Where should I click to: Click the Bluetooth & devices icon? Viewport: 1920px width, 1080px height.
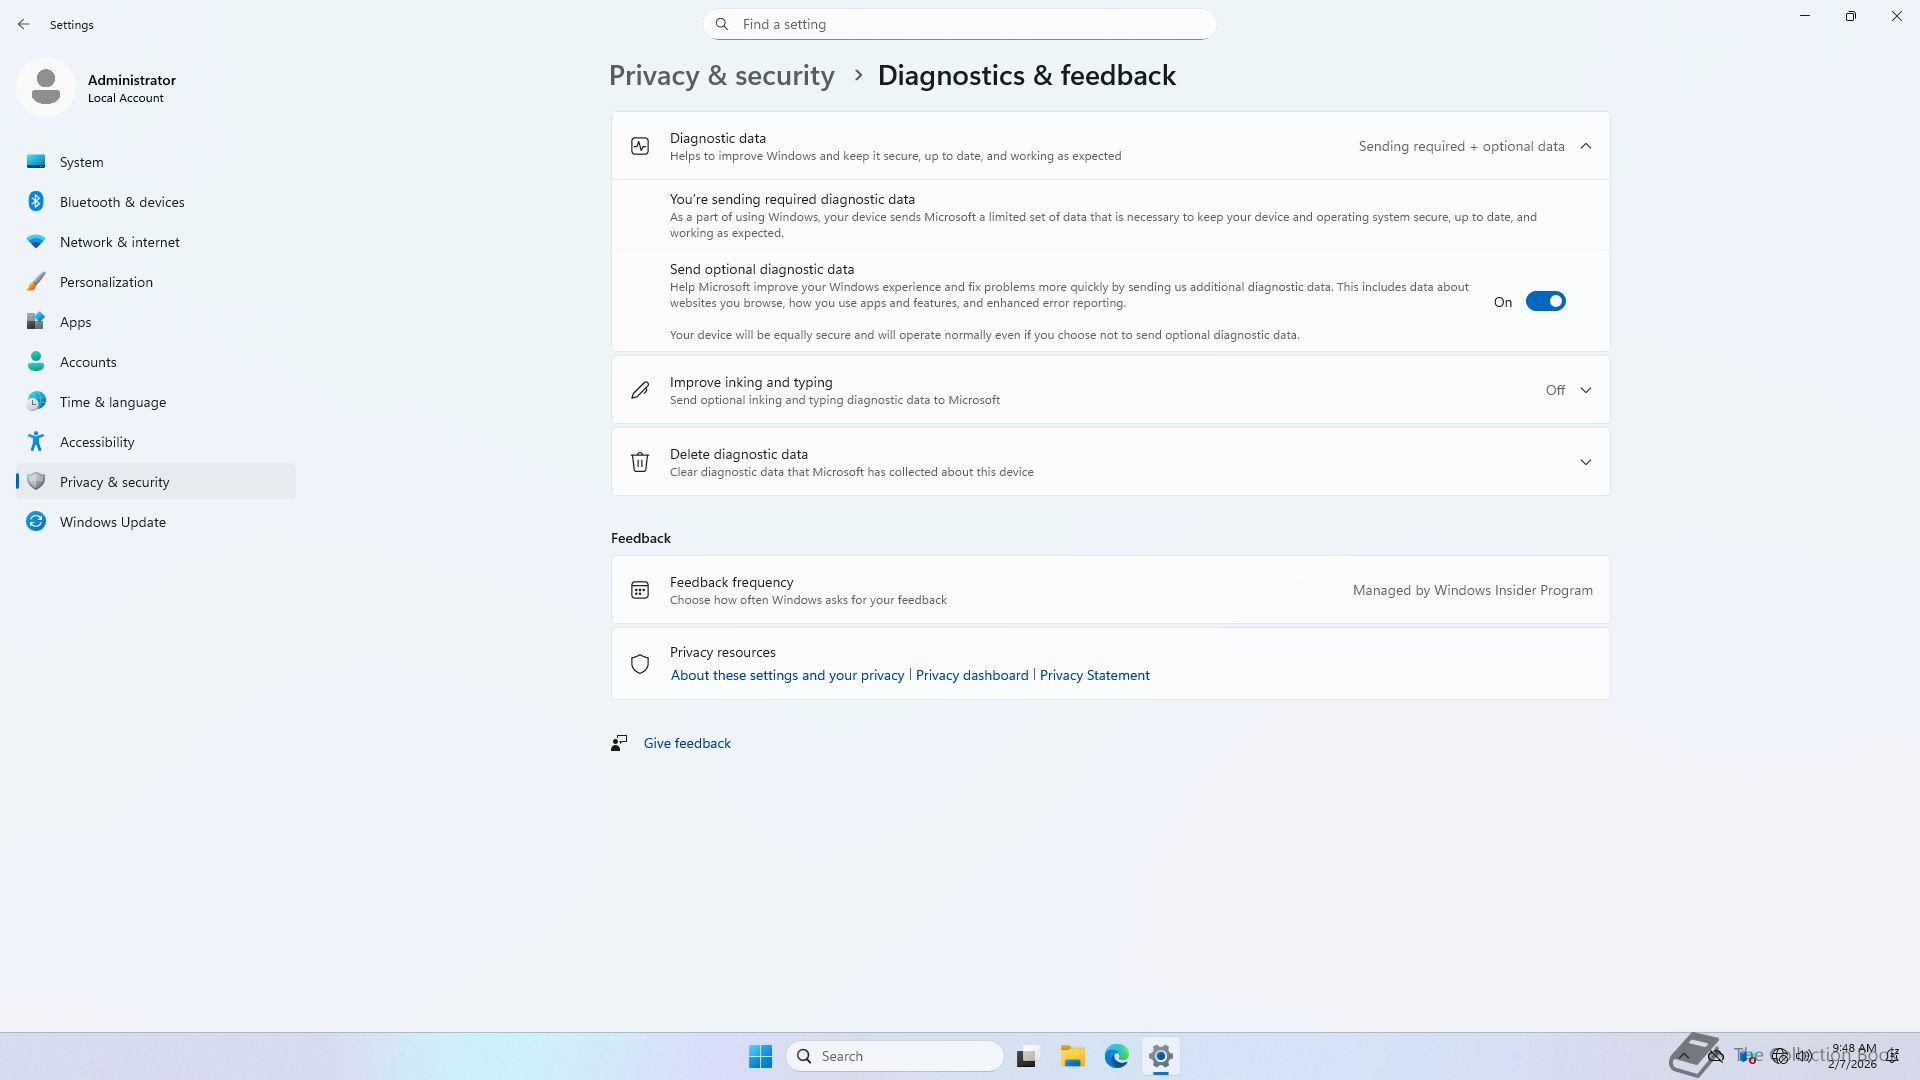pos(36,202)
